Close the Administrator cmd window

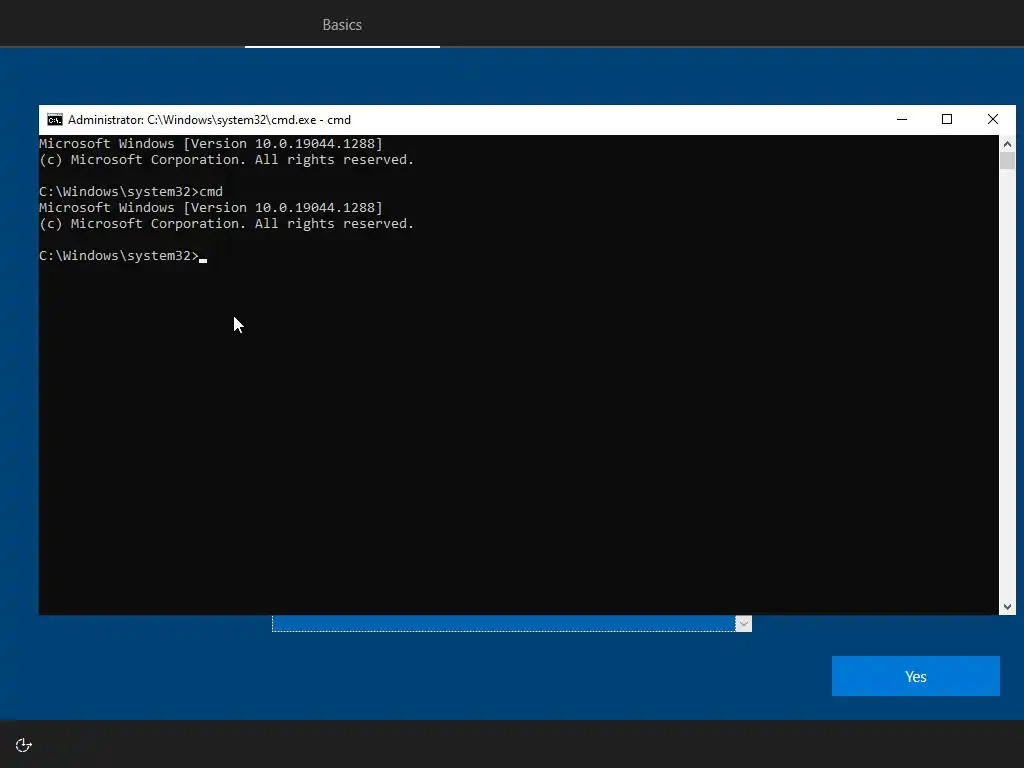[993, 120]
